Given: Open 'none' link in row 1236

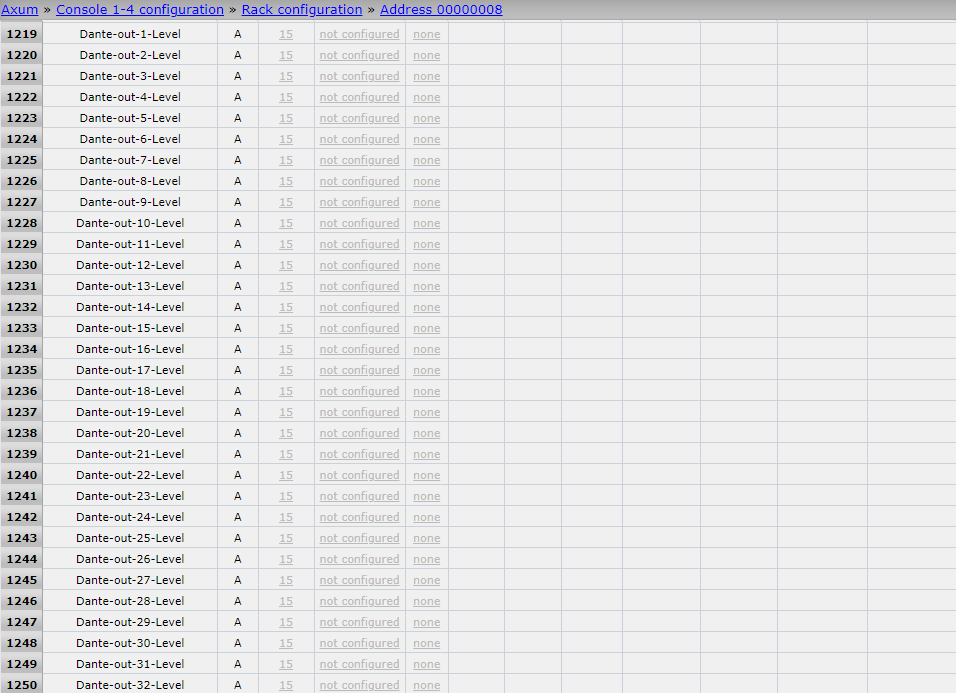Looking at the screenshot, I should pos(427,391).
